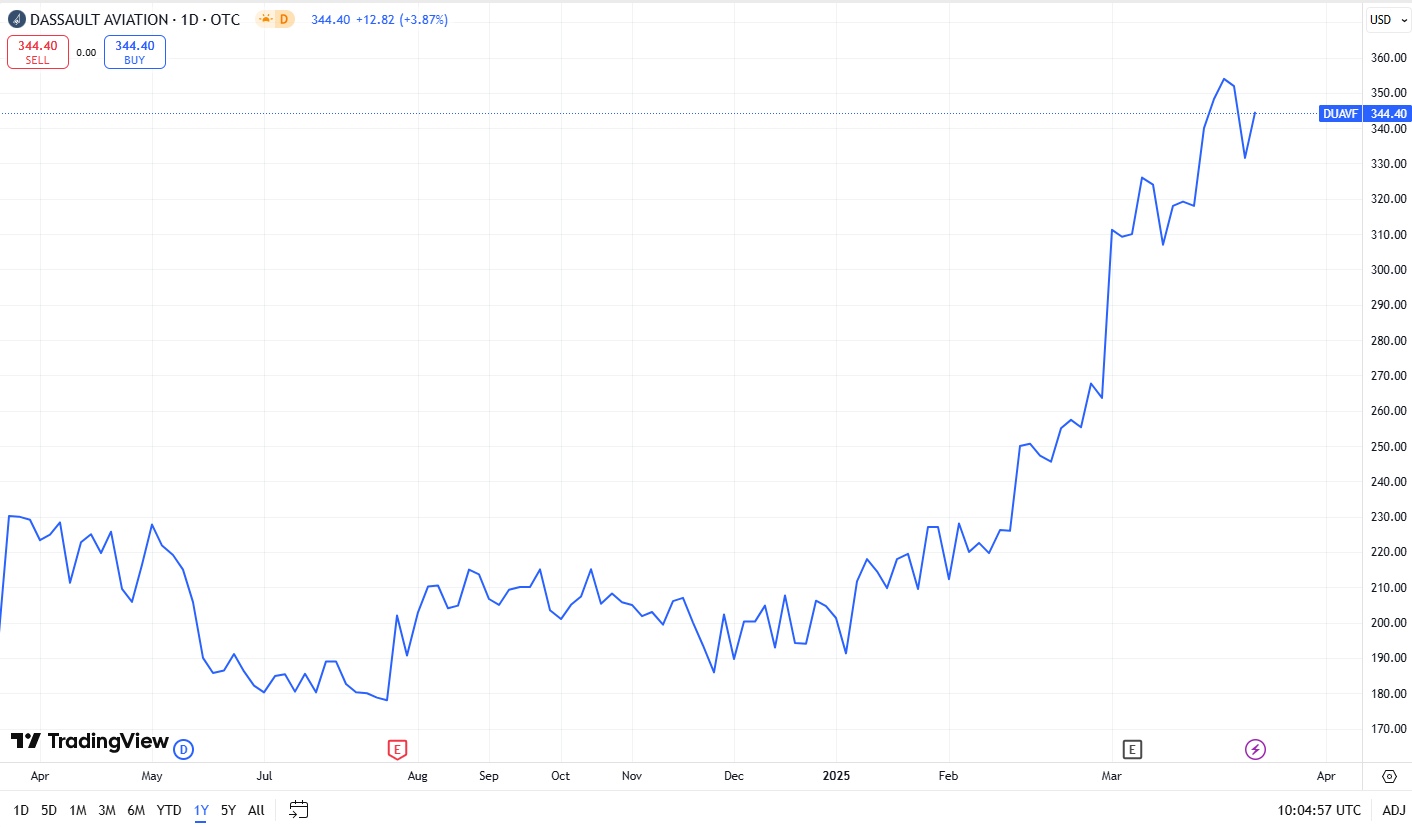
Task: Open the USD currency dropdown
Action: tap(1388, 19)
